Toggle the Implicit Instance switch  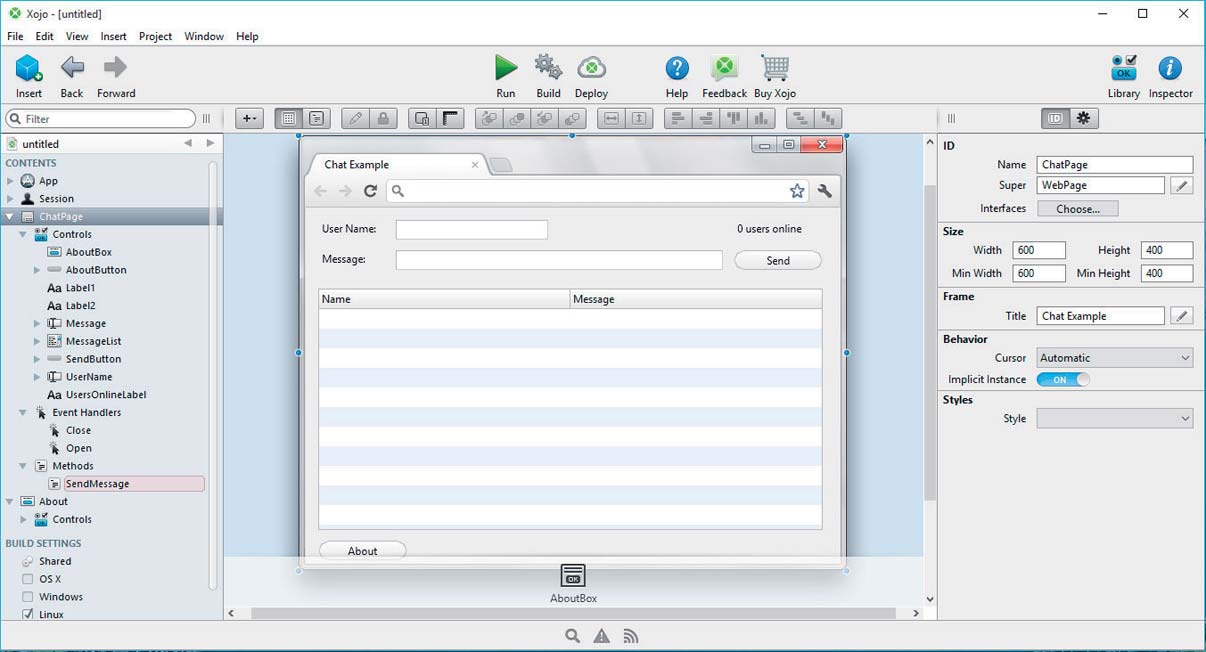point(1063,380)
